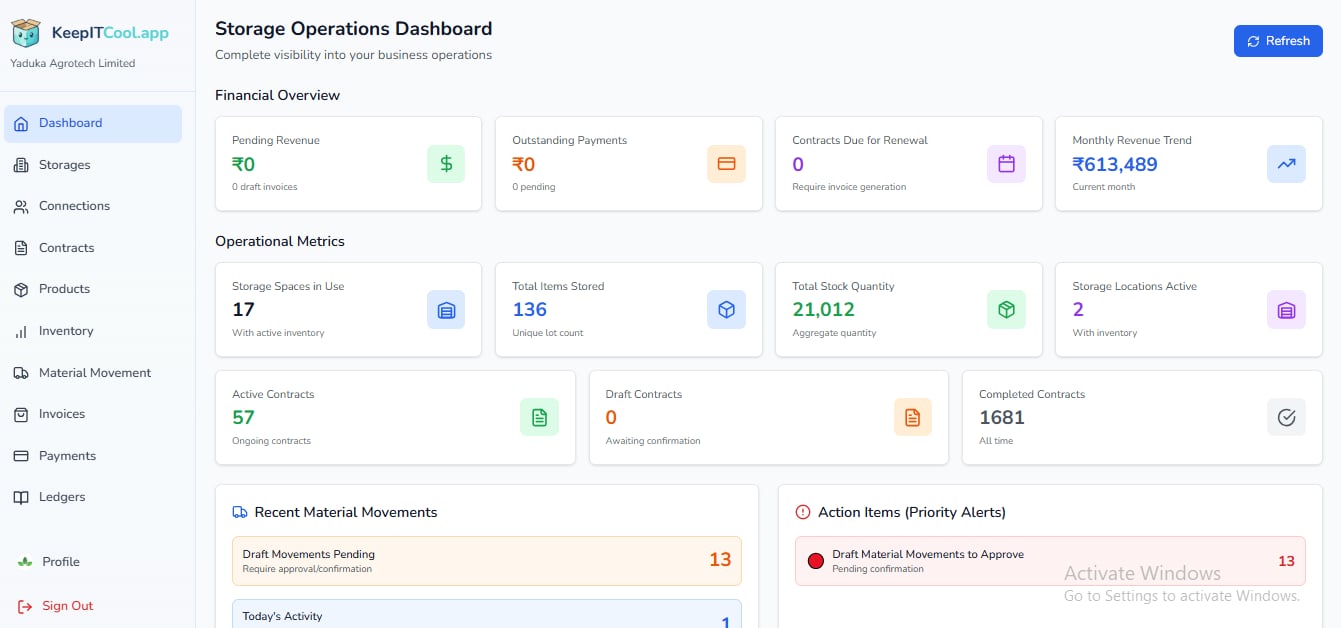Click the trend arrow icon on Monthly Revenue
Image resolution: width=1341 pixels, height=628 pixels.
(1286, 164)
